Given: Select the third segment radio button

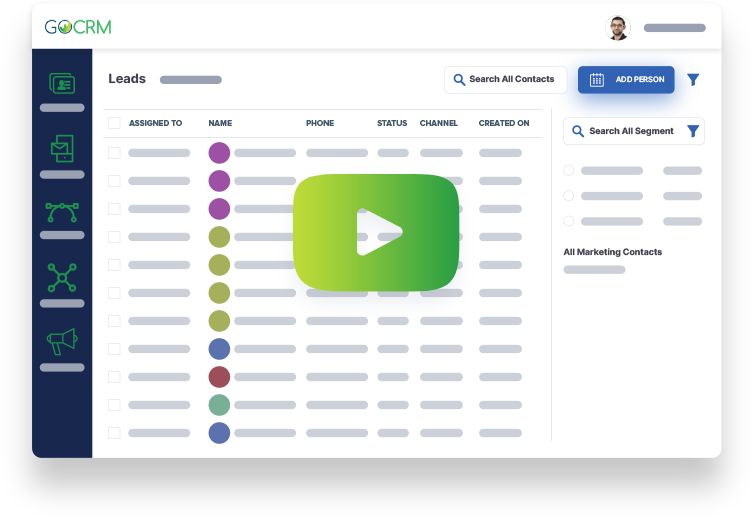Looking at the screenshot, I should click(569, 221).
